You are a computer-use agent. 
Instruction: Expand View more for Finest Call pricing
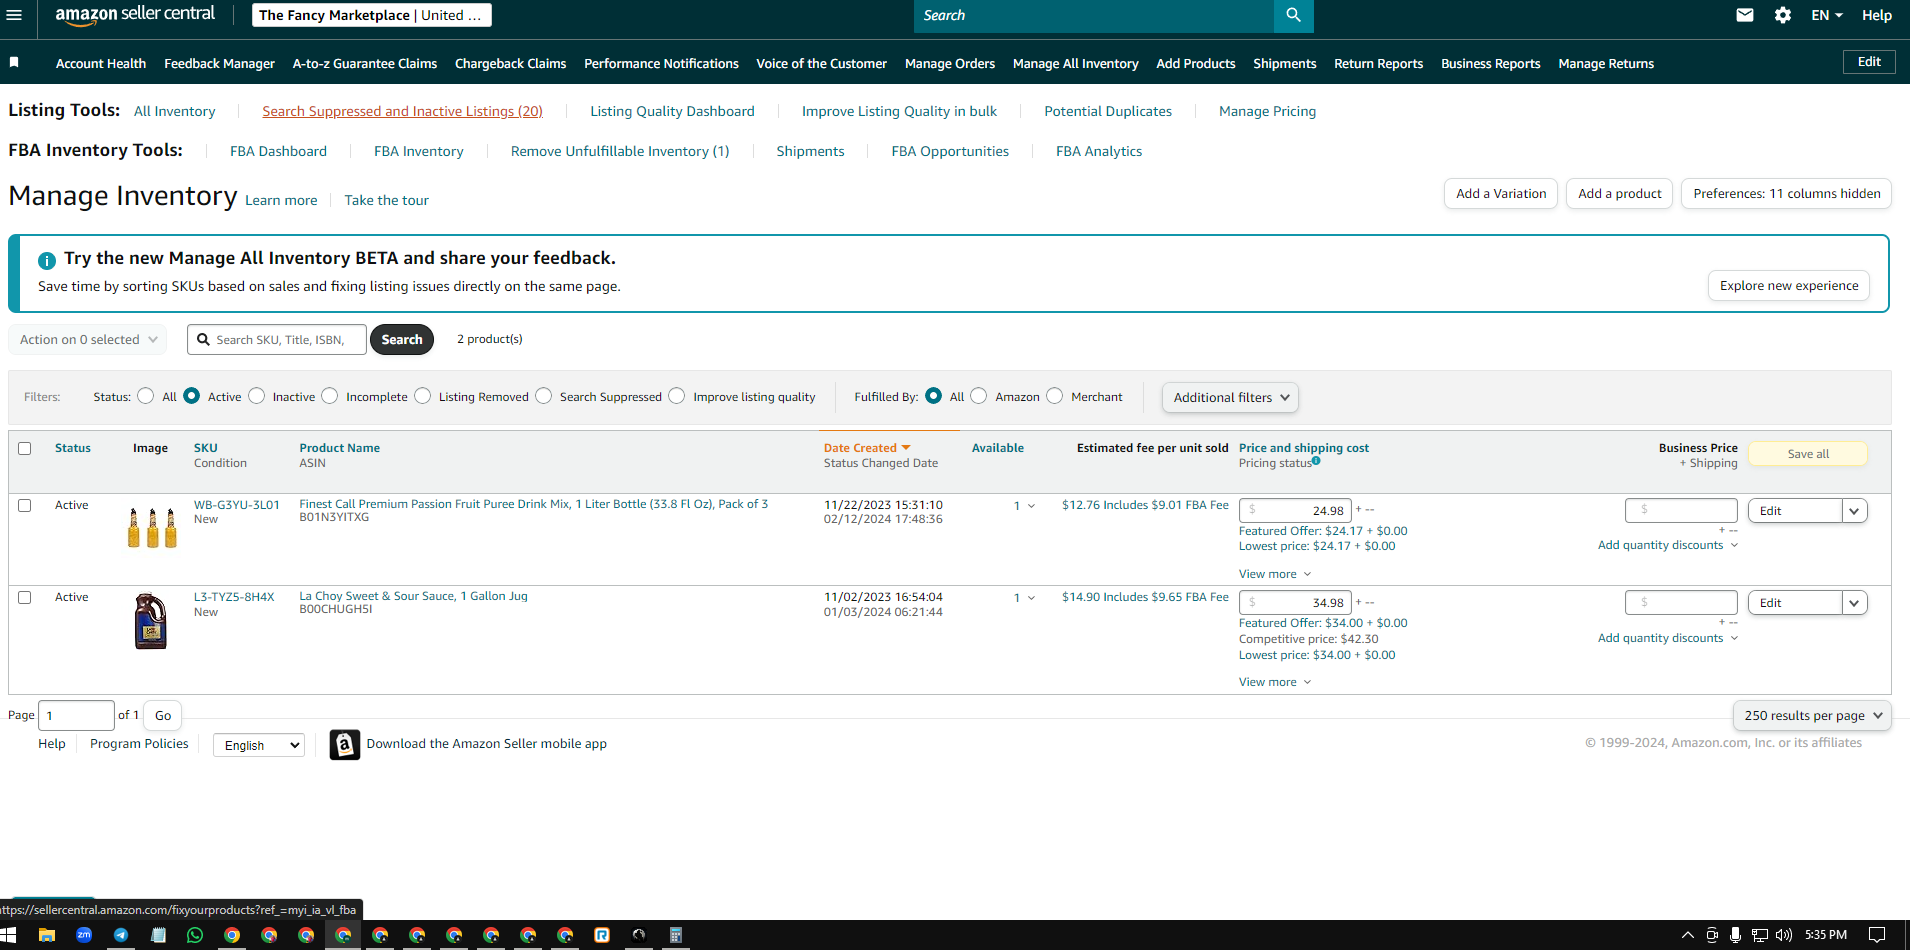pos(1275,574)
